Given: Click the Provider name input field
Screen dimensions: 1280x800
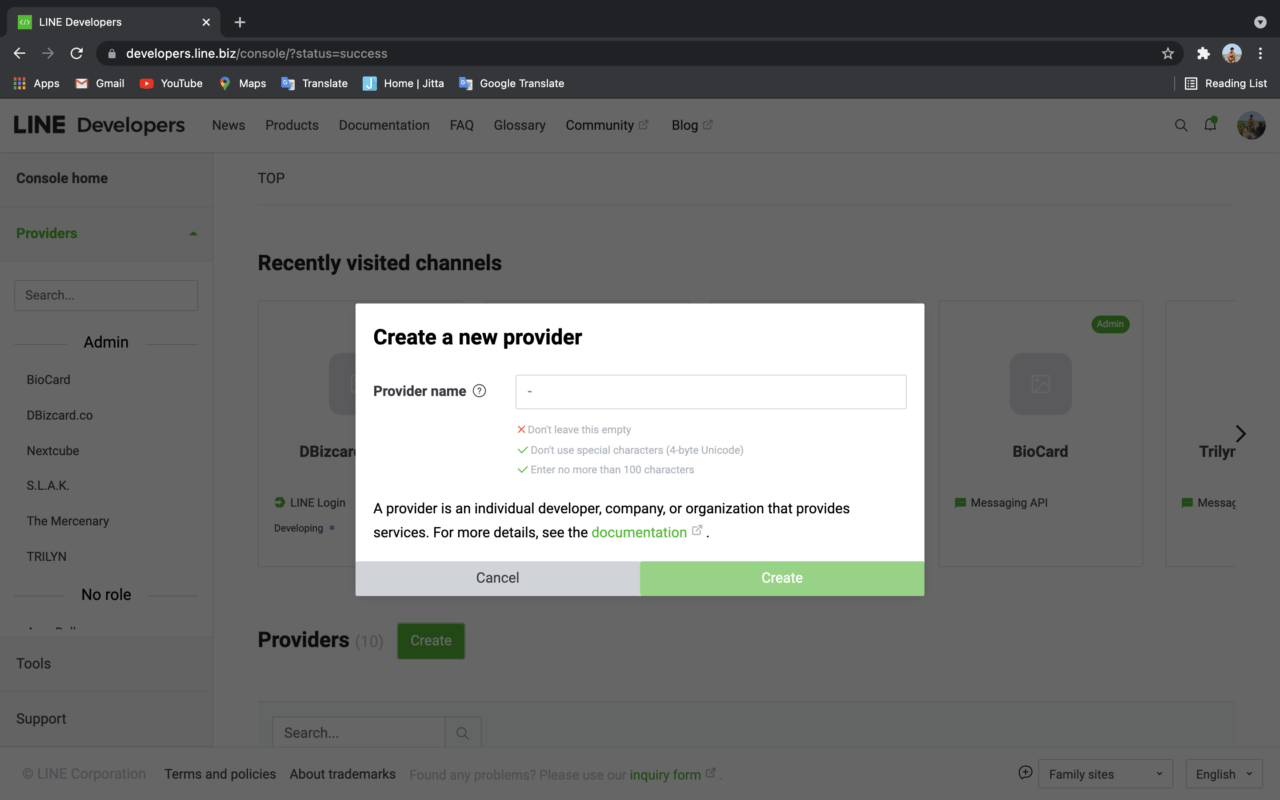Looking at the screenshot, I should point(710,392).
